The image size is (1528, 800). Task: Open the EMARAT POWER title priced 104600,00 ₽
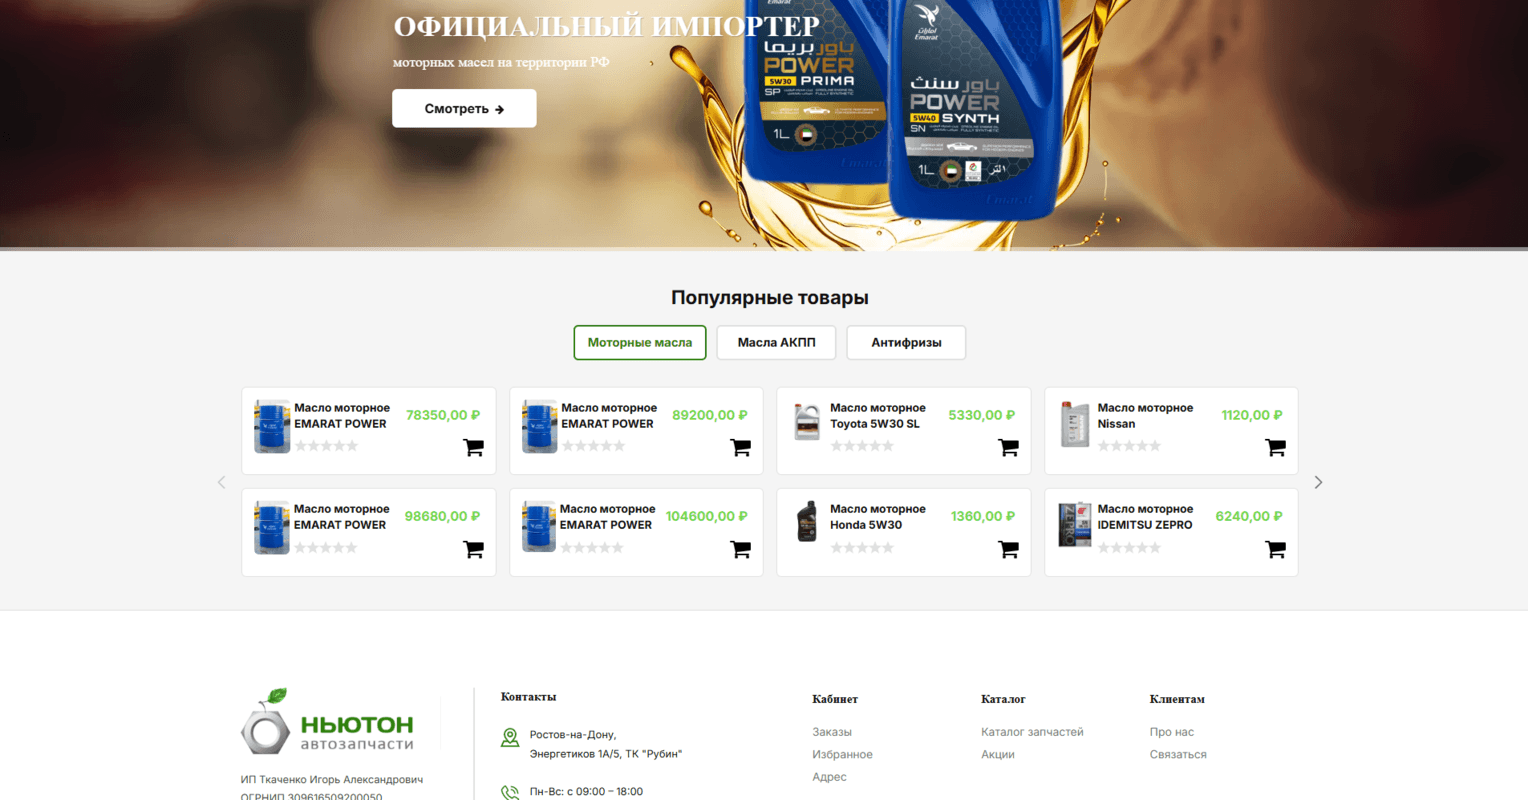[x=608, y=517]
